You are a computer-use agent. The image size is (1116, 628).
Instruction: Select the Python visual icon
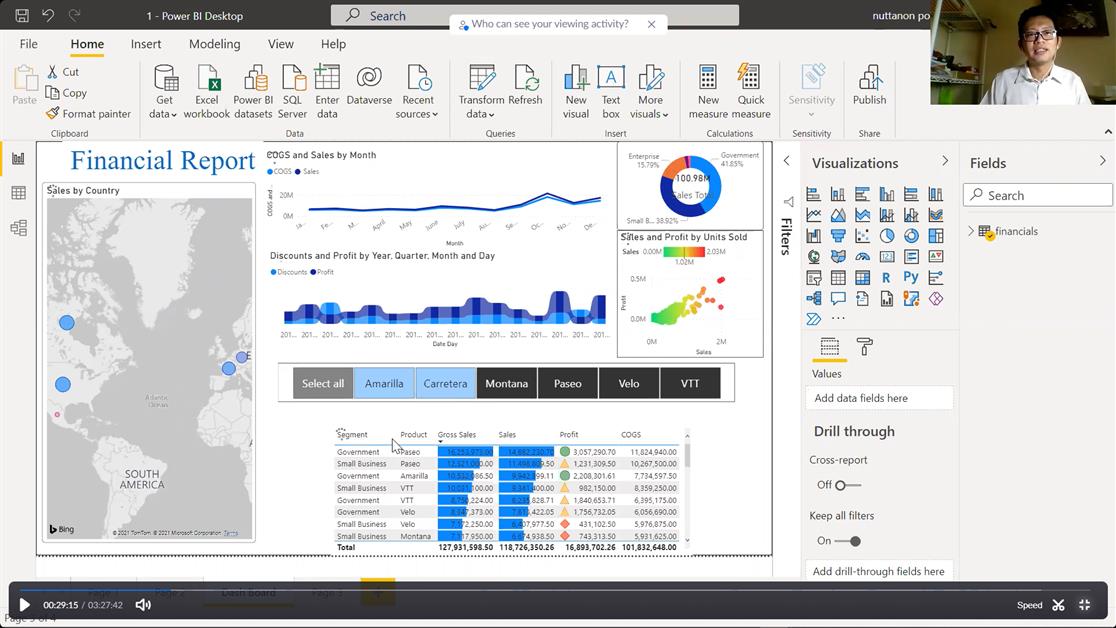[x=910, y=278]
